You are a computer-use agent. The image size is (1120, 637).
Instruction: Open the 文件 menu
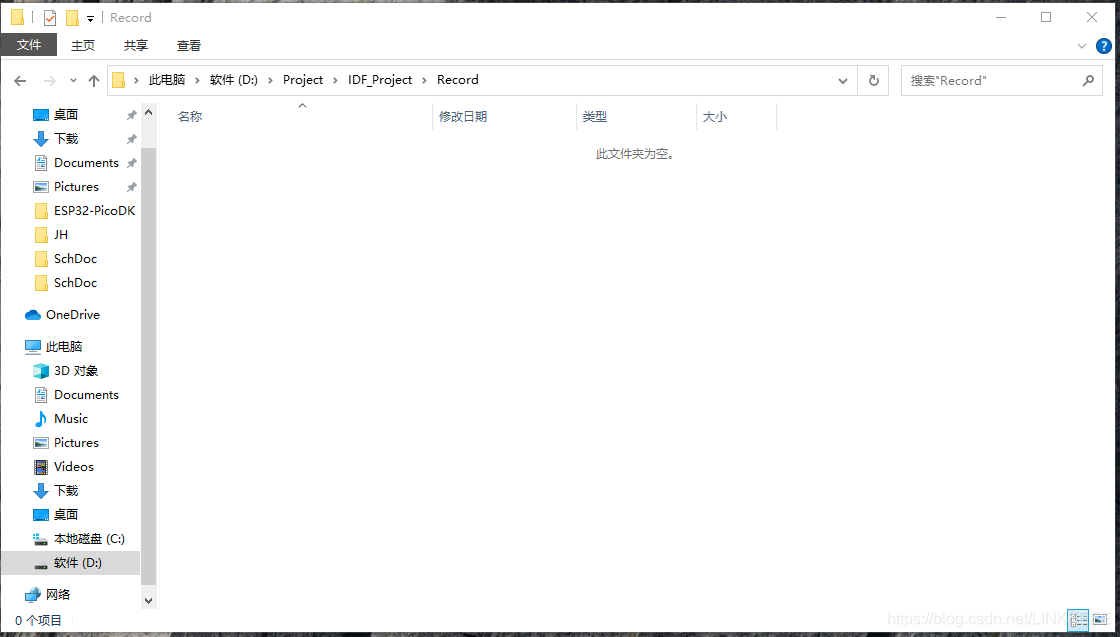29,45
